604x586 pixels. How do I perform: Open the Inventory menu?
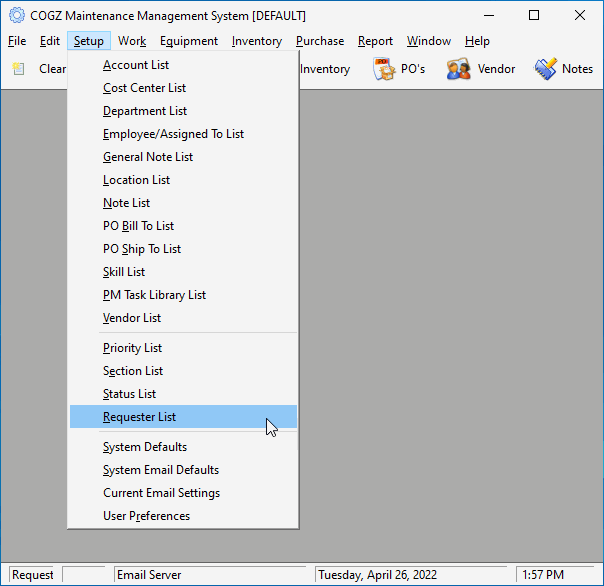click(x=257, y=41)
